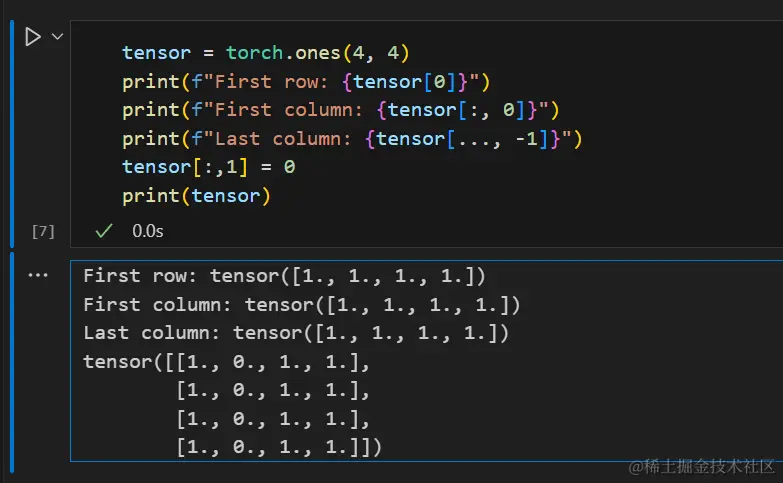Click the 0.0s execution time
Image resolution: width=783 pixels, height=483 pixels.
148,231
